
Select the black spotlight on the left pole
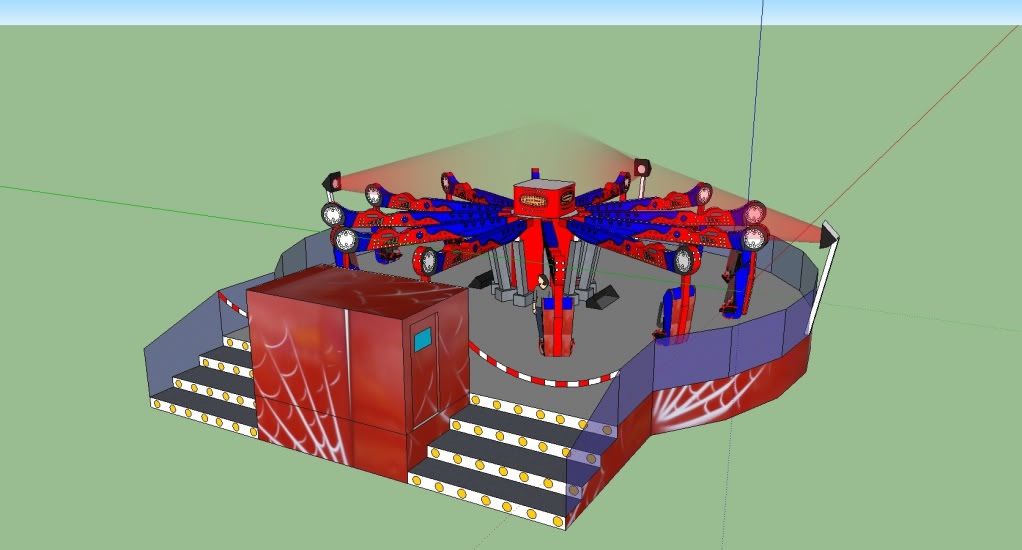(x=332, y=181)
